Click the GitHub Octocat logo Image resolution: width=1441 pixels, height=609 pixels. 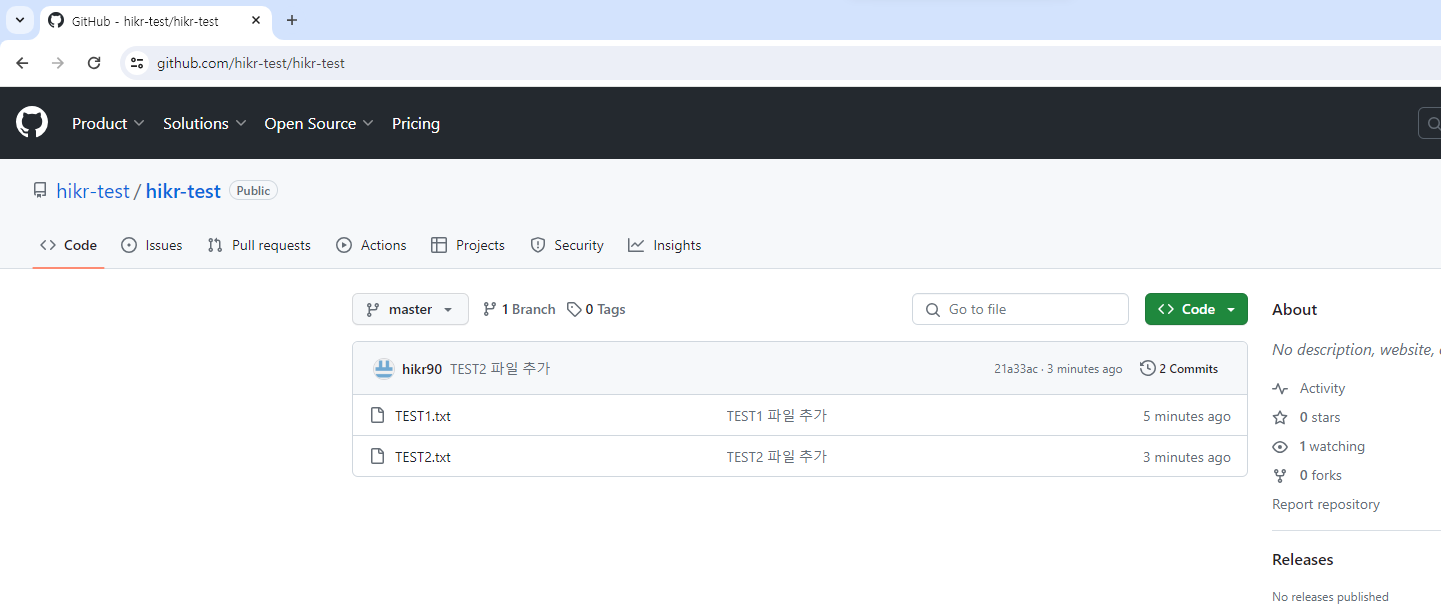tap(32, 123)
